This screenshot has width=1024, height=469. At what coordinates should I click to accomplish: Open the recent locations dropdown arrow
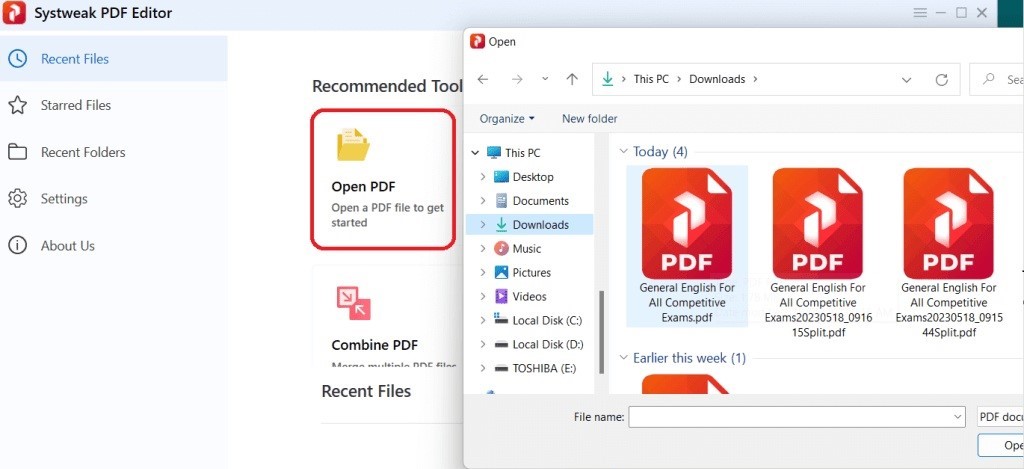545,79
